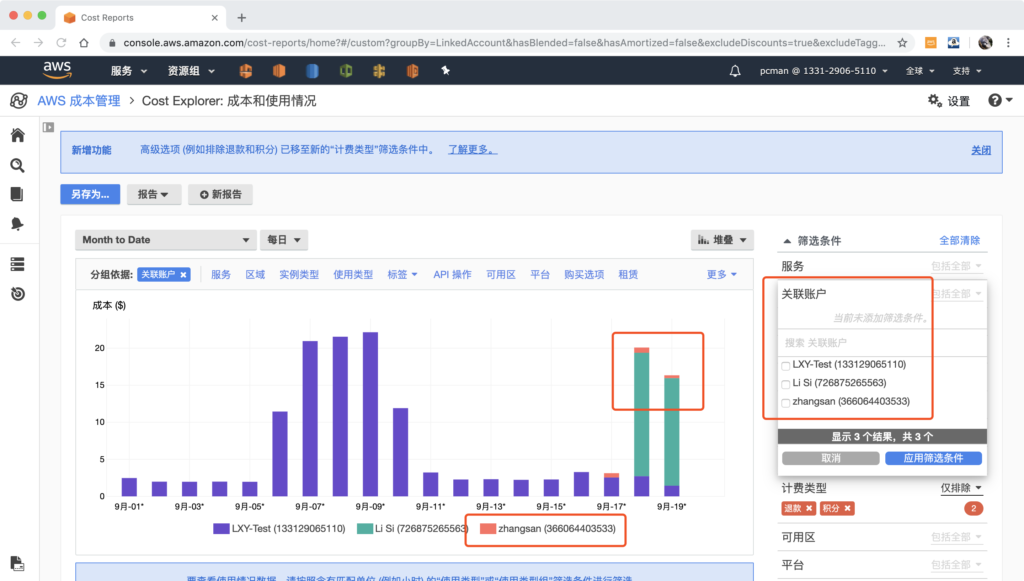Open the reports book sidebar icon
1024x581 pixels.
[18, 194]
